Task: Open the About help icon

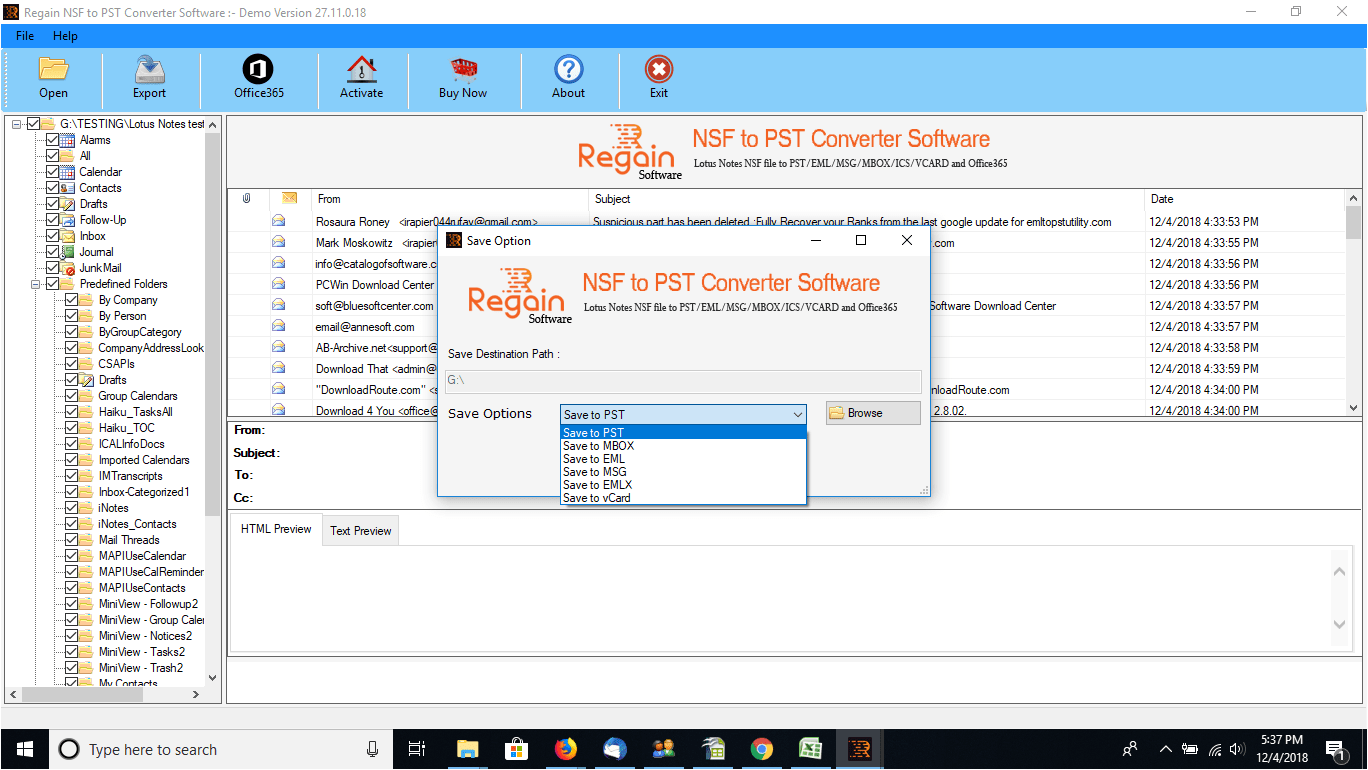Action: click(568, 69)
